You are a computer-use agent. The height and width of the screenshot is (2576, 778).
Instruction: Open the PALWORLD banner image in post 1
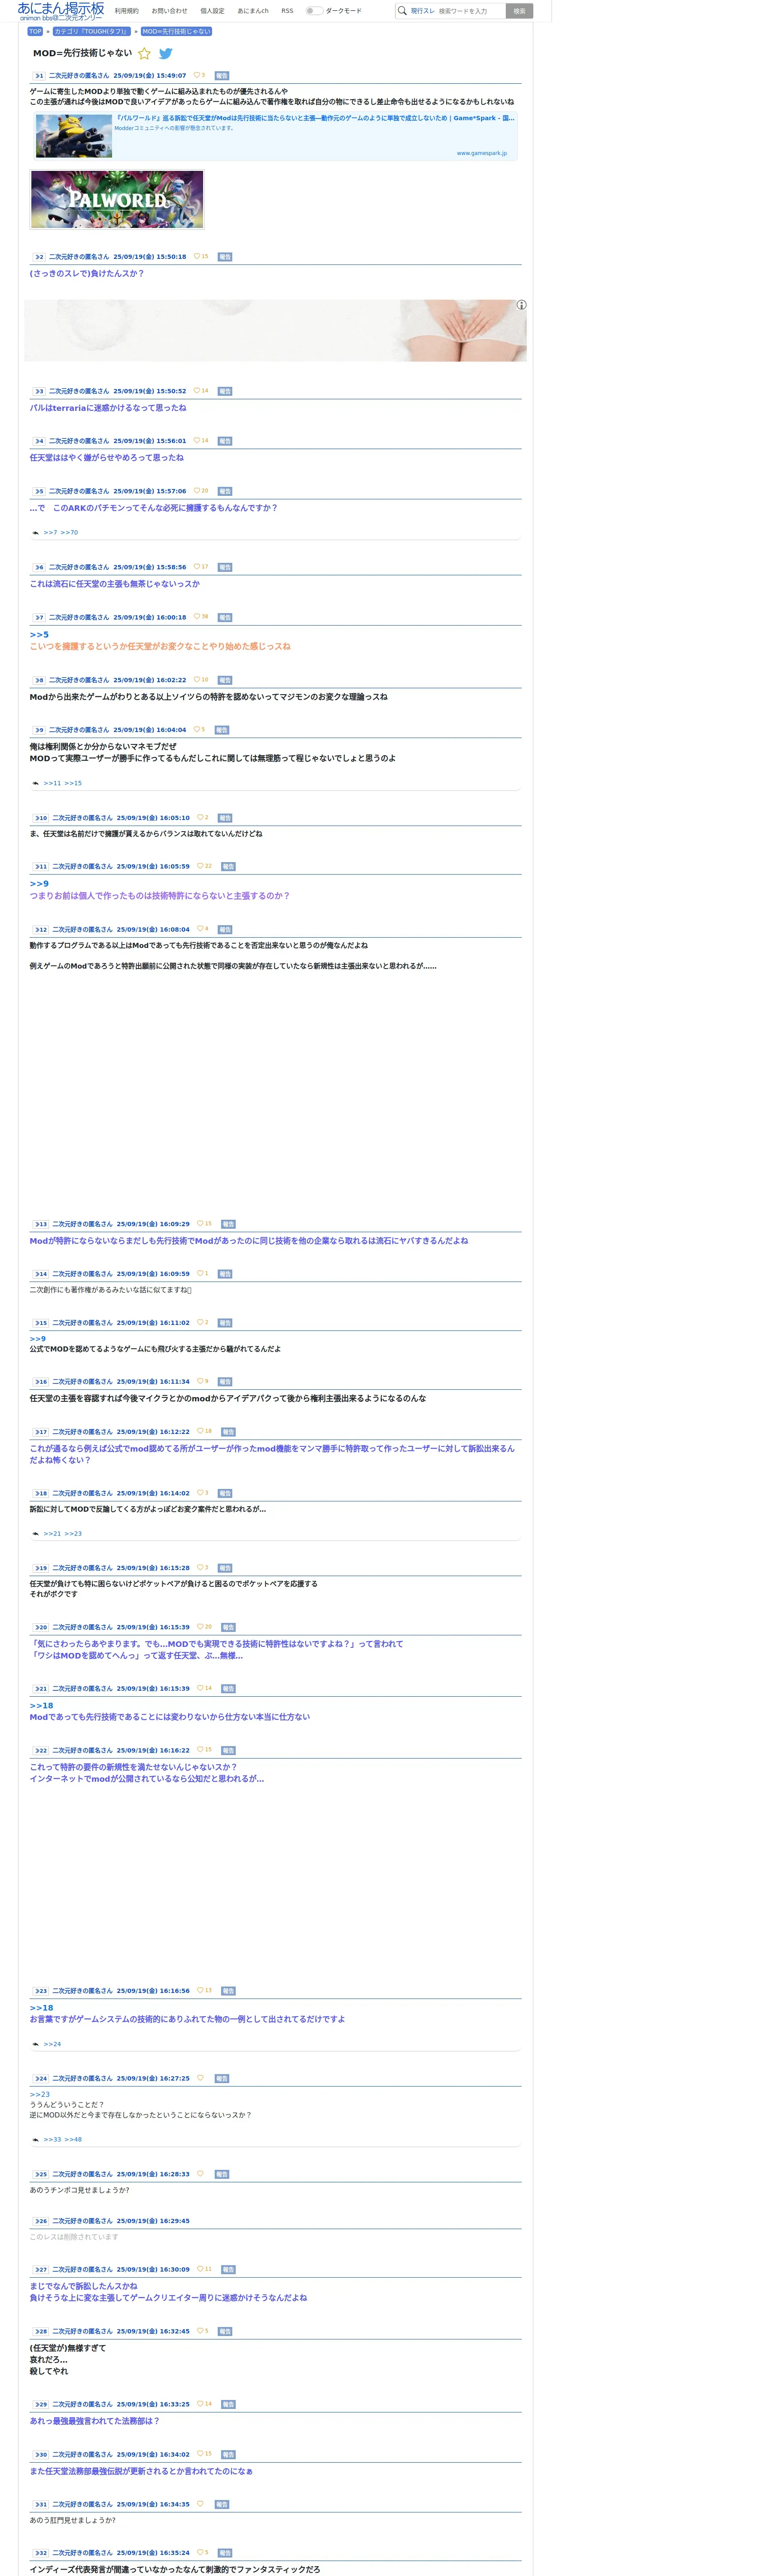tap(117, 199)
